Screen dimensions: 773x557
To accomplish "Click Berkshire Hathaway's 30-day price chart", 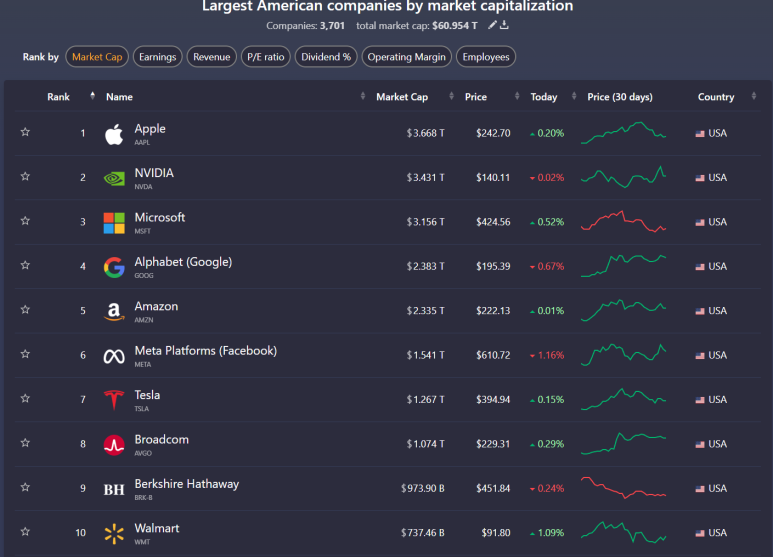I will tap(624, 487).
